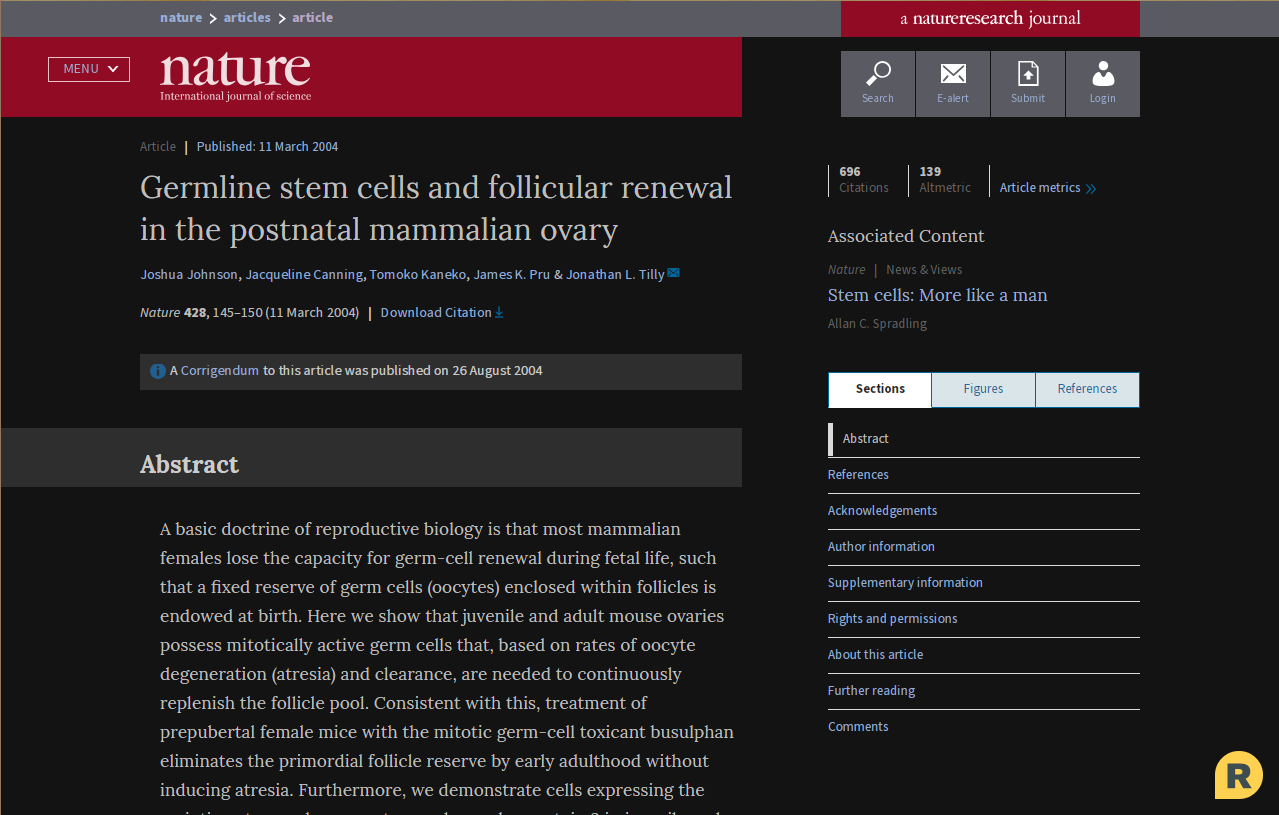
Task: Go to Supplementary information section
Action: click(905, 583)
